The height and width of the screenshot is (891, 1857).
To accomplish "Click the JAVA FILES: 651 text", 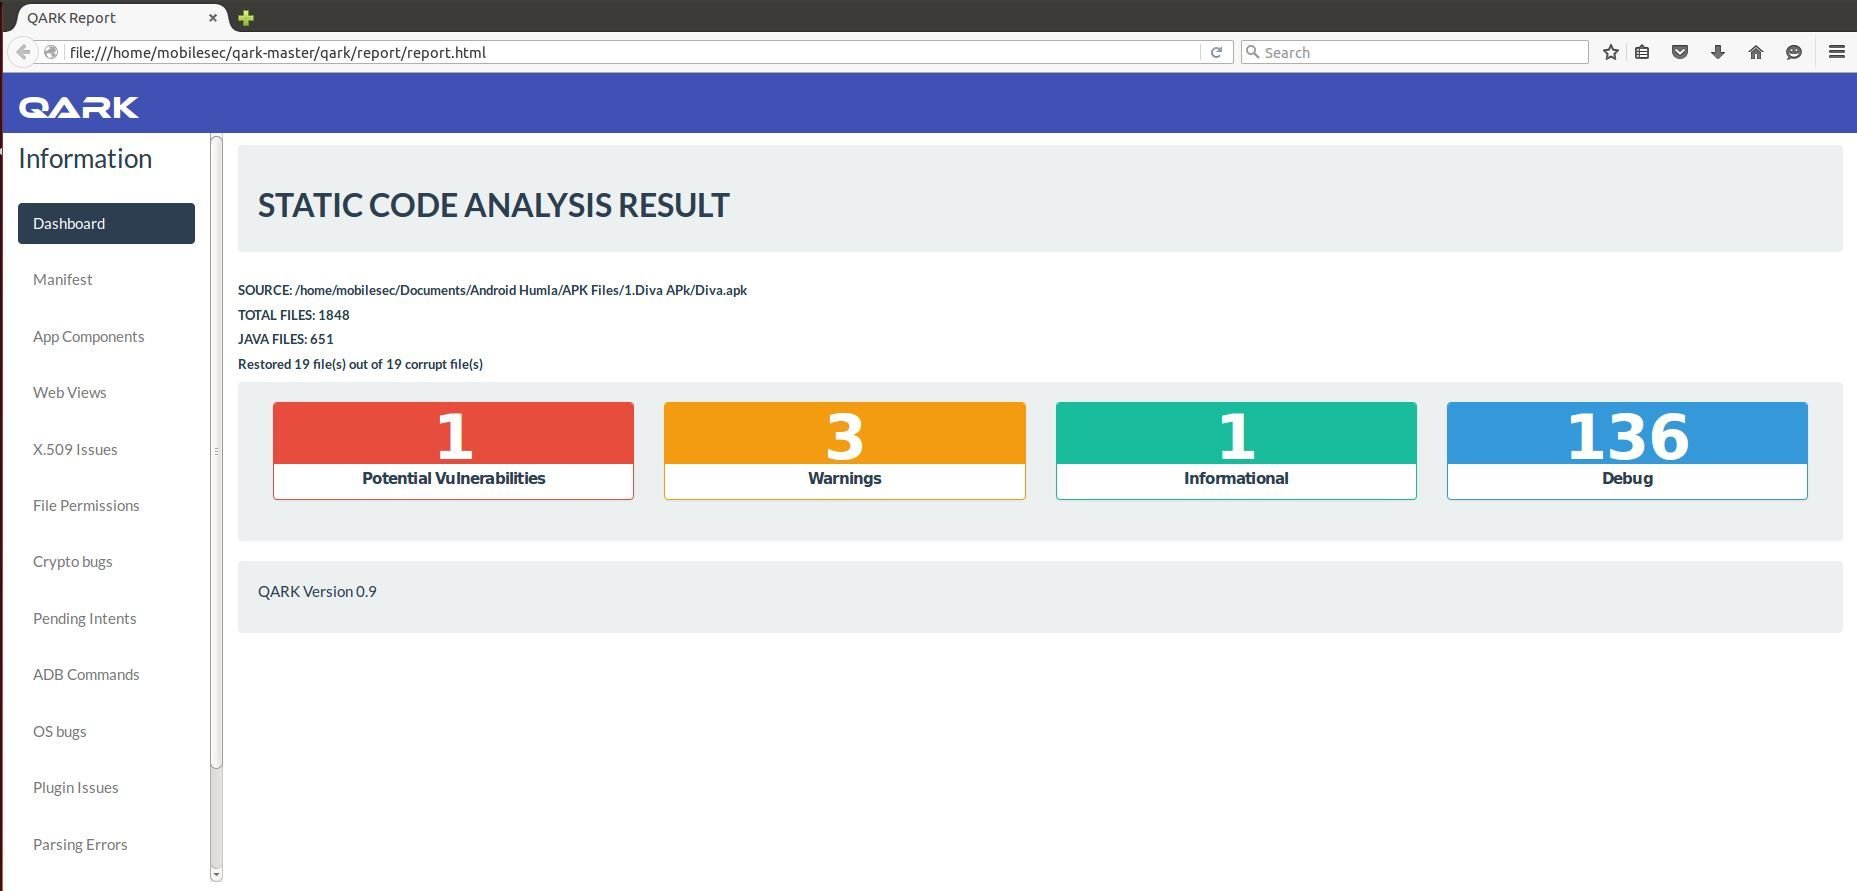I will (286, 339).
